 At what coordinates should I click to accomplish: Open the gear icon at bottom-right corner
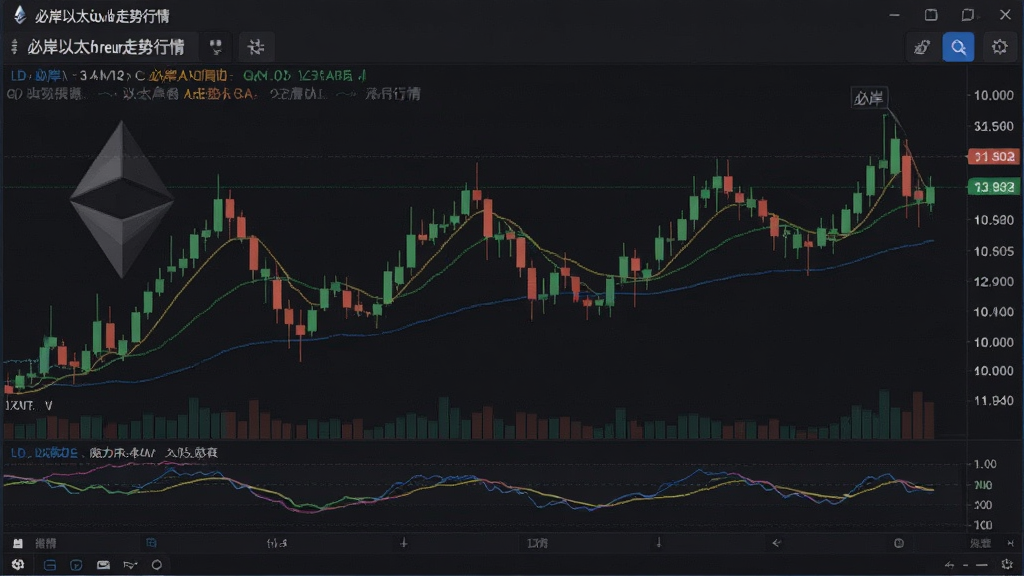(x=1007, y=564)
